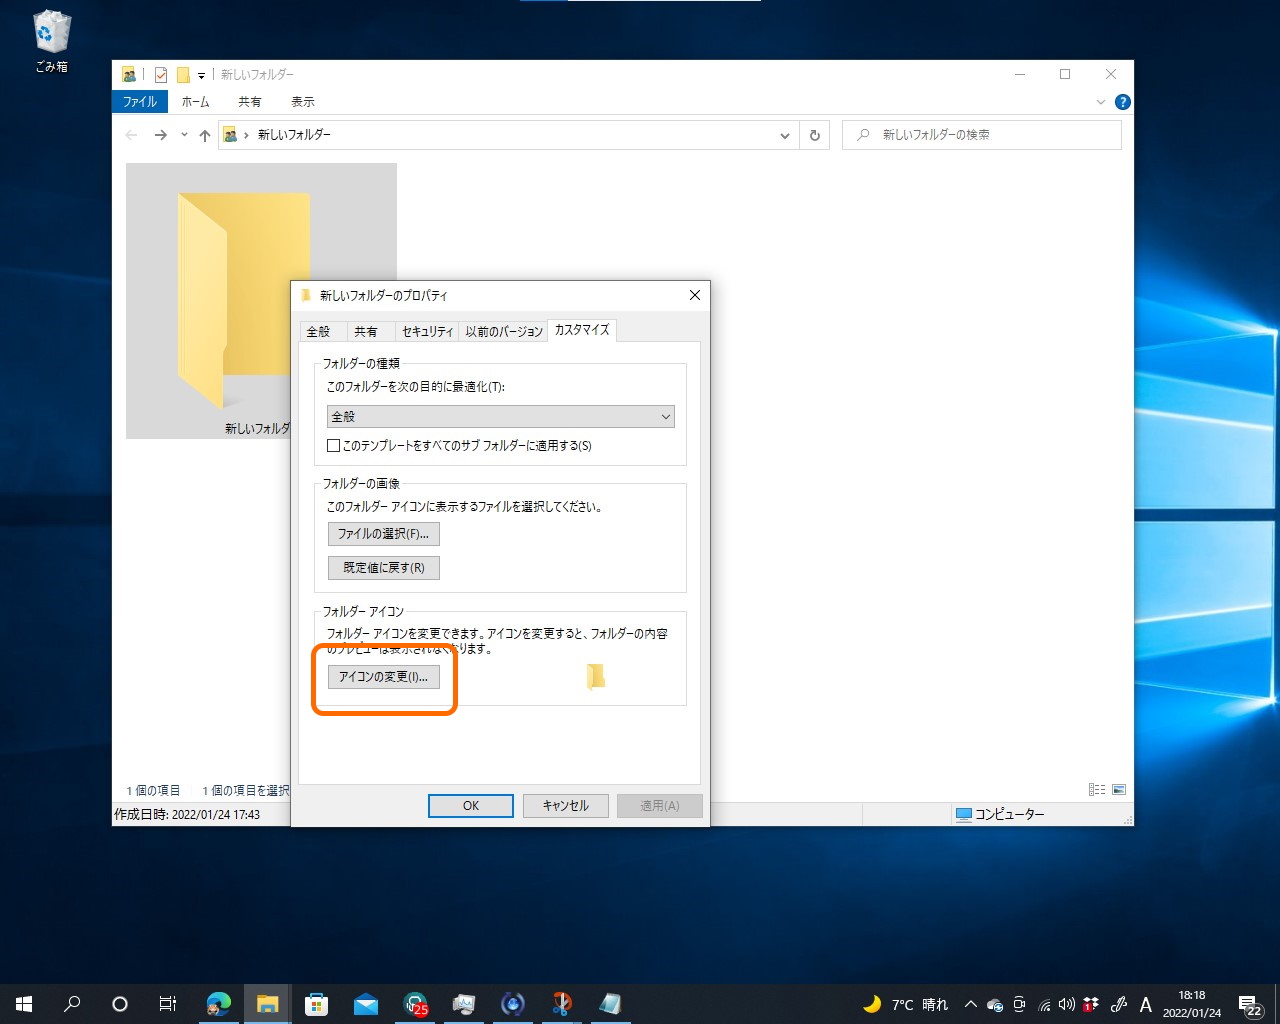Click the 既定値に戻す button
1280x1024 pixels.
pos(383,567)
